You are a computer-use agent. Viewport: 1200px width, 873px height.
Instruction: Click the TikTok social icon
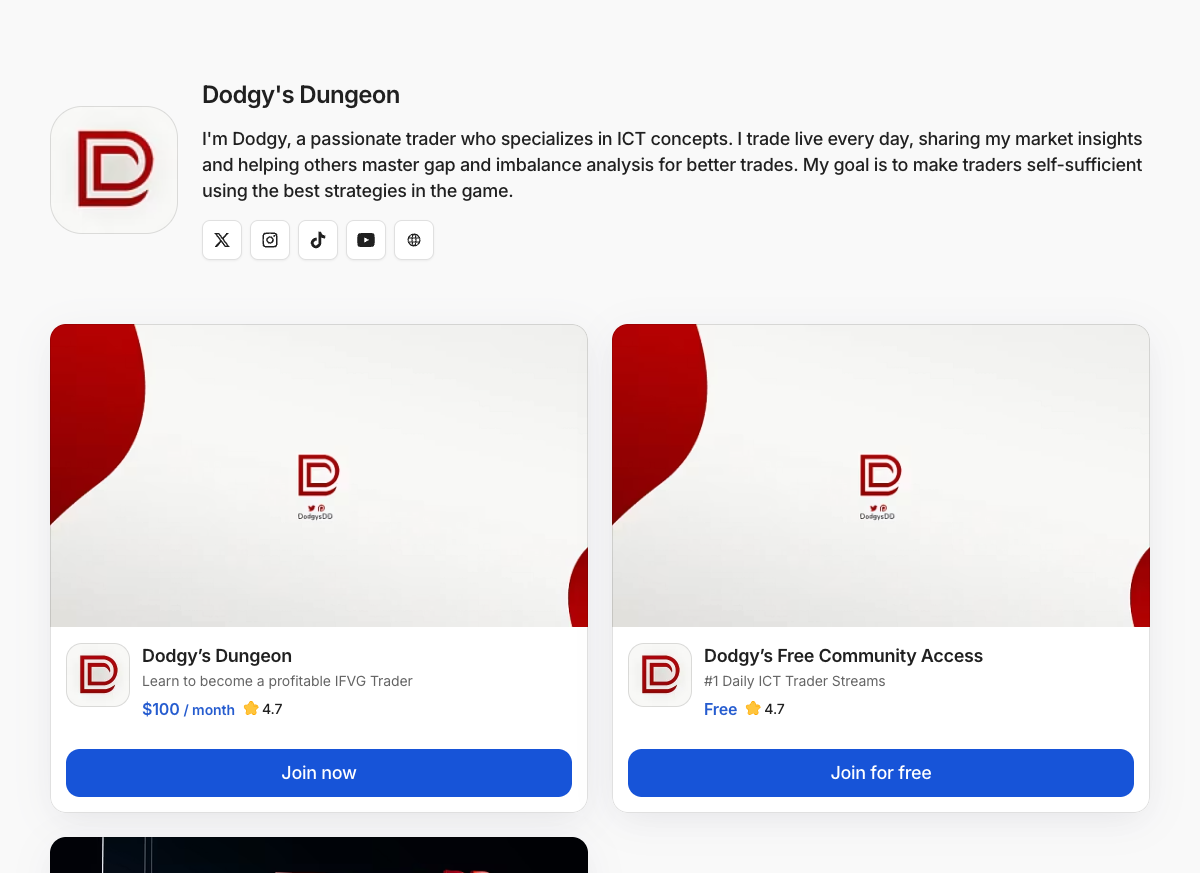coord(318,240)
